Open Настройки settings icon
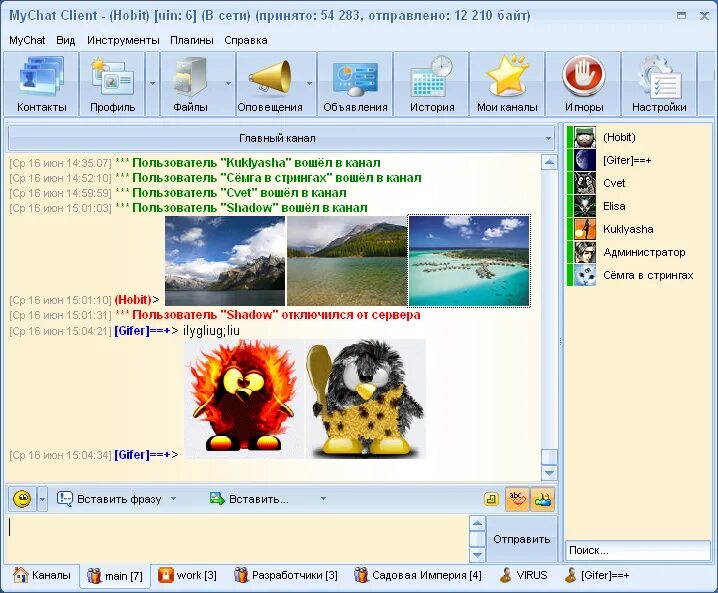718x593 pixels. (659, 76)
